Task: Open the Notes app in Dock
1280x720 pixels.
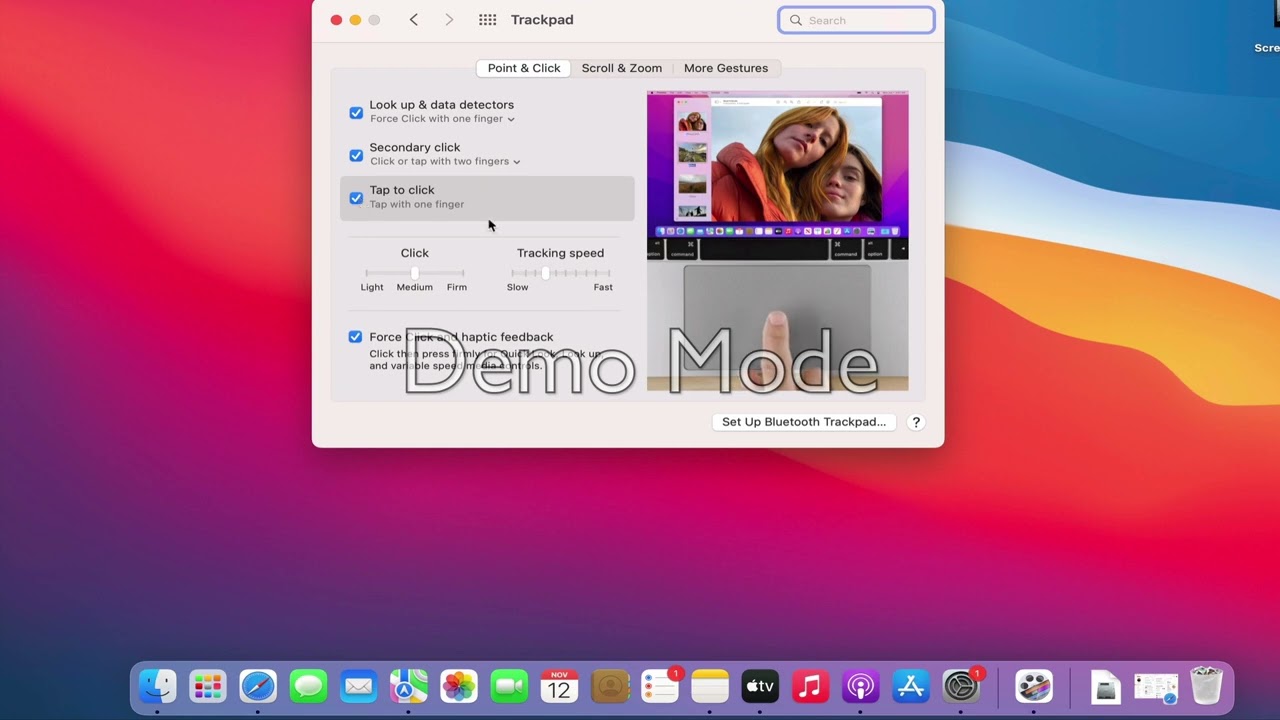Action: tap(710, 686)
